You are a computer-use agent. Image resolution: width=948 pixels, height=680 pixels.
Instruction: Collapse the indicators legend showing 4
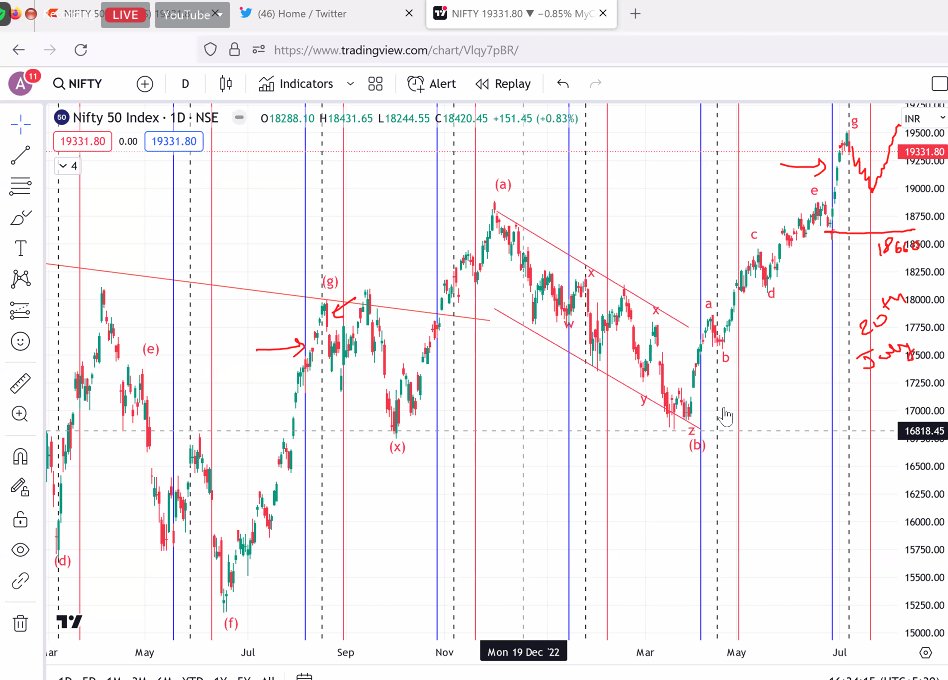click(x=67, y=166)
